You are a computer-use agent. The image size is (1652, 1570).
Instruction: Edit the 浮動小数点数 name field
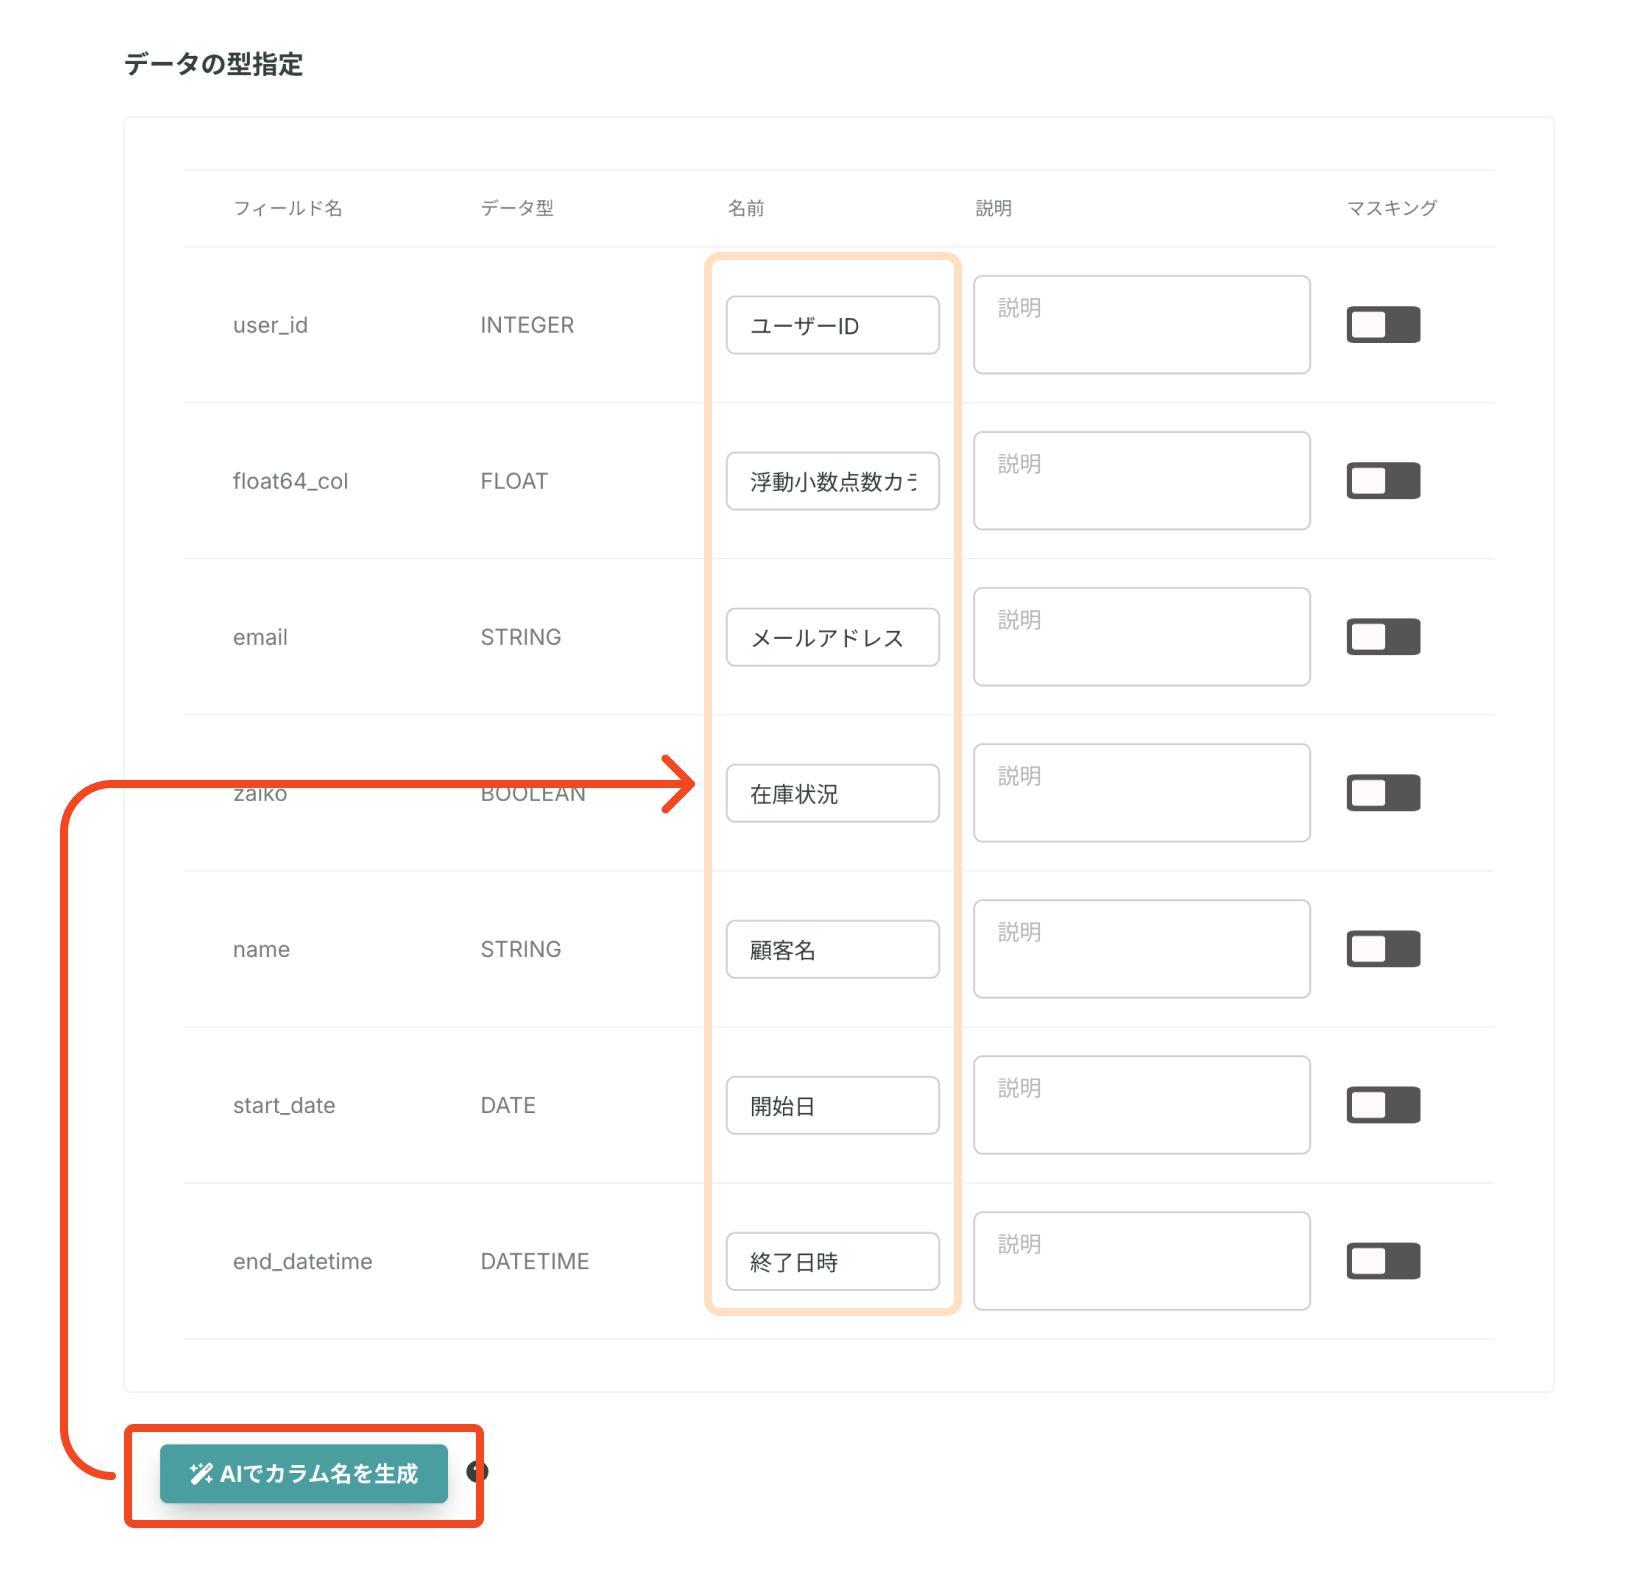pos(832,481)
